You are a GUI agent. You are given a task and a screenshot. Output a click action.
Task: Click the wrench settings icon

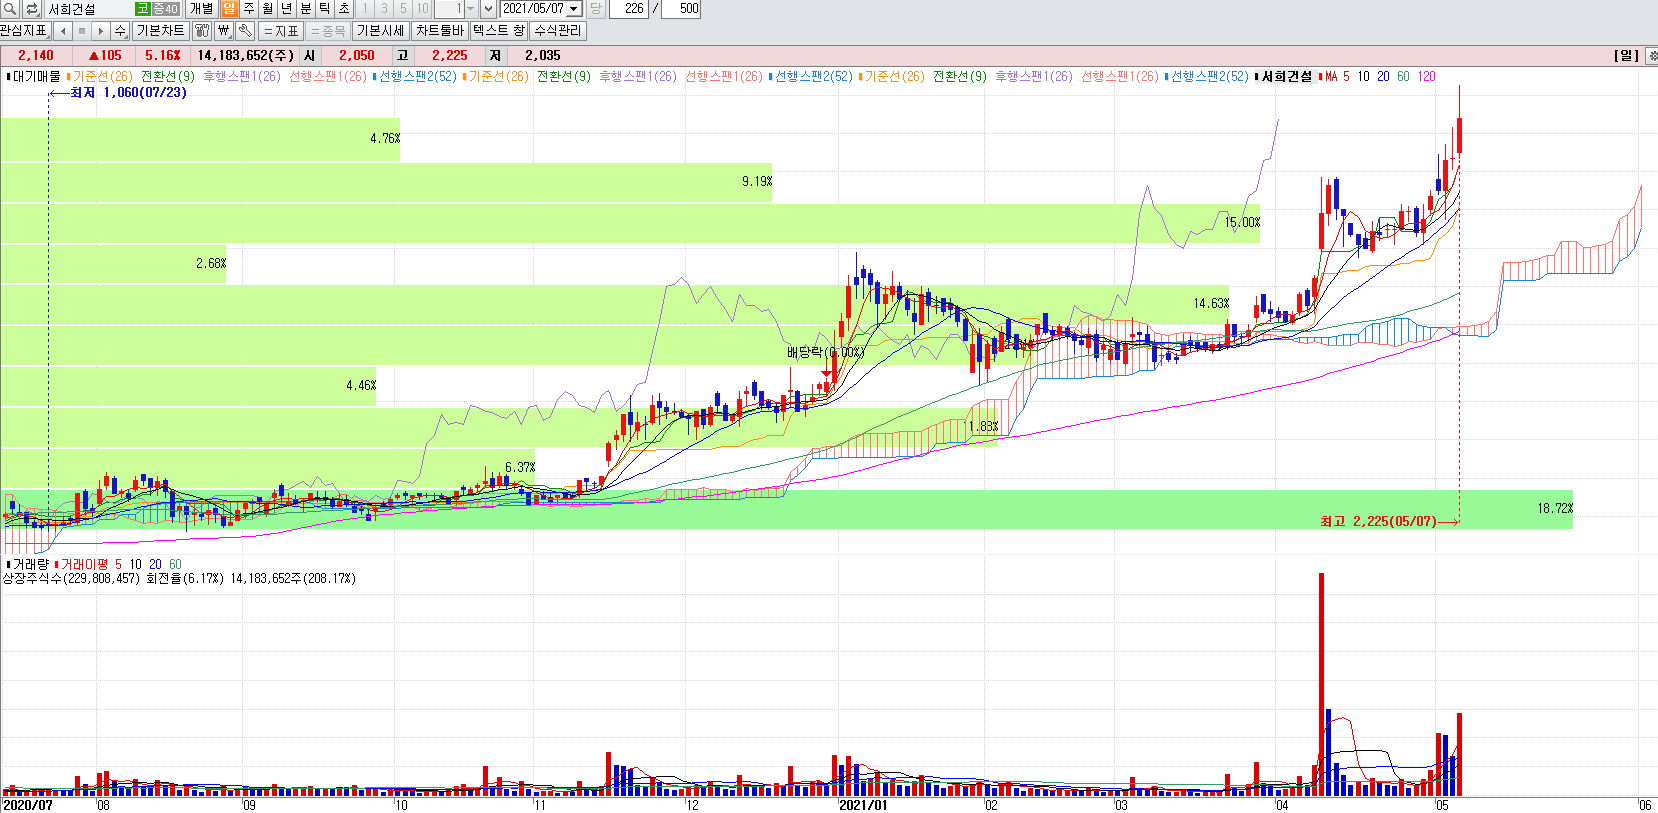tap(245, 31)
